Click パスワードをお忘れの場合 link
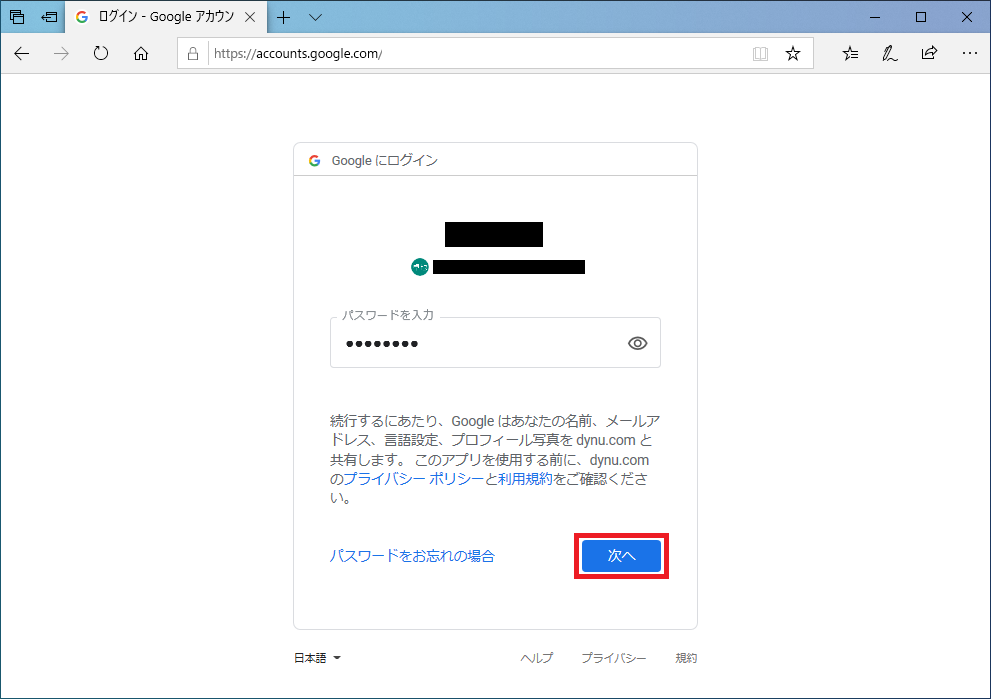 (412, 556)
